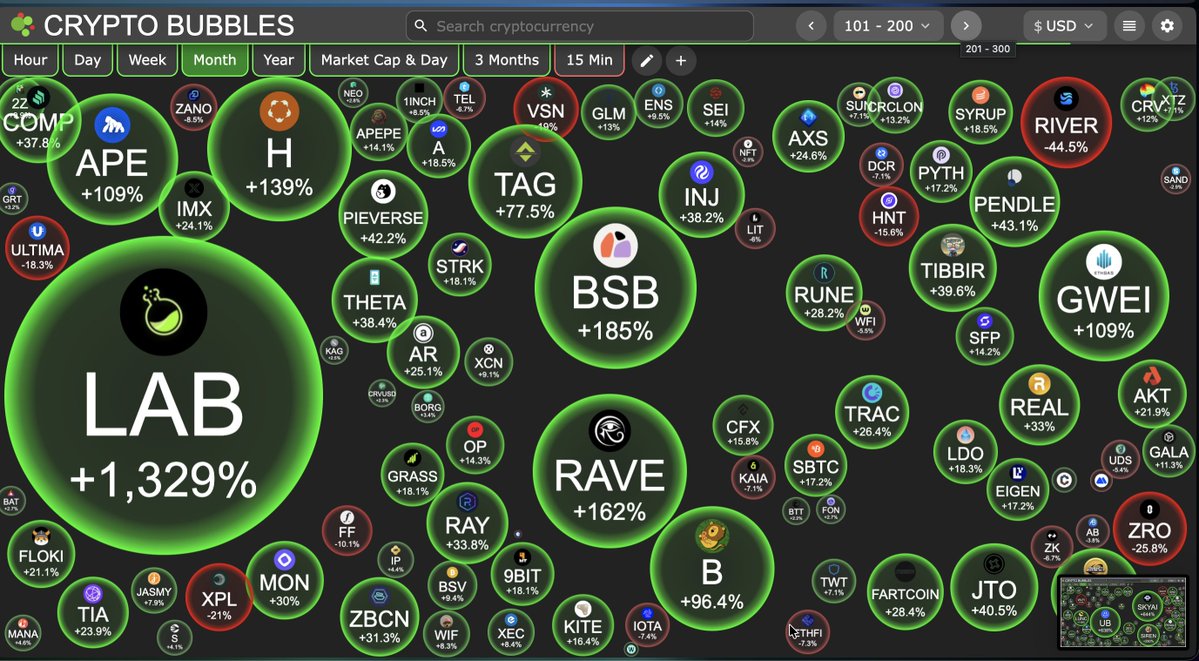Click the INJ +38.2% bubble
This screenshot has width=1199, height=661.
(x=701, y=194)
